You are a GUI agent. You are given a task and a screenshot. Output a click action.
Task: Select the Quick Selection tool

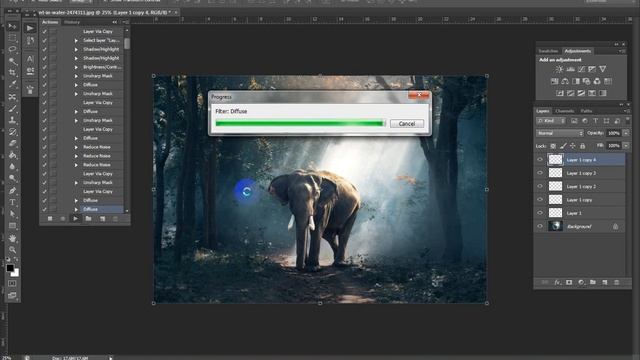coord(12,61)
